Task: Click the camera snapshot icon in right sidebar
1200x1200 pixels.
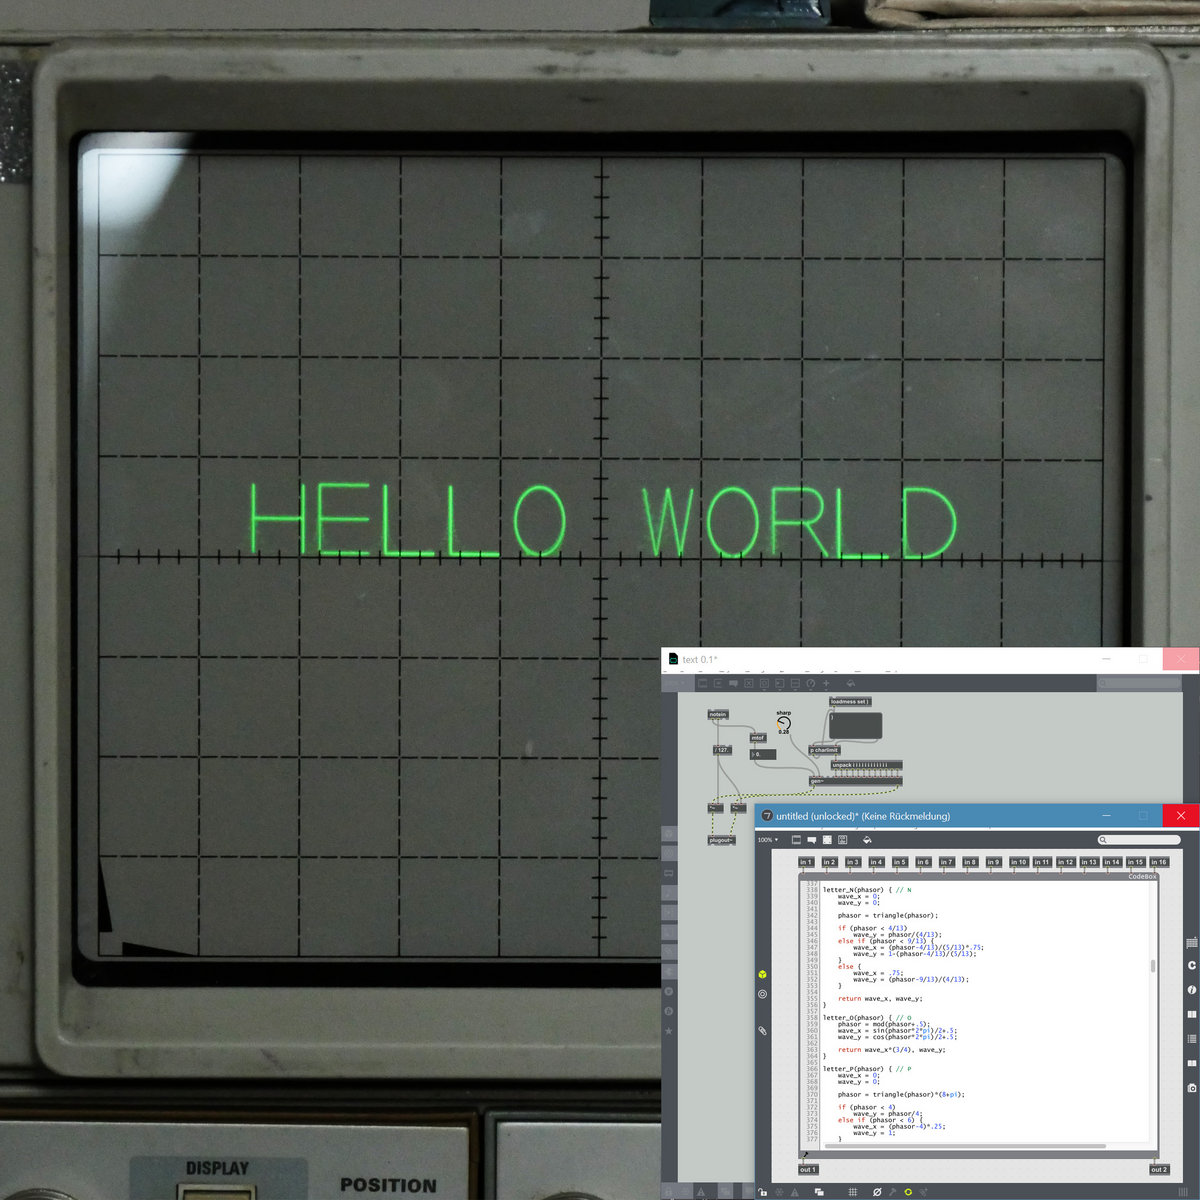Action: click(x=1191, y=1088)
